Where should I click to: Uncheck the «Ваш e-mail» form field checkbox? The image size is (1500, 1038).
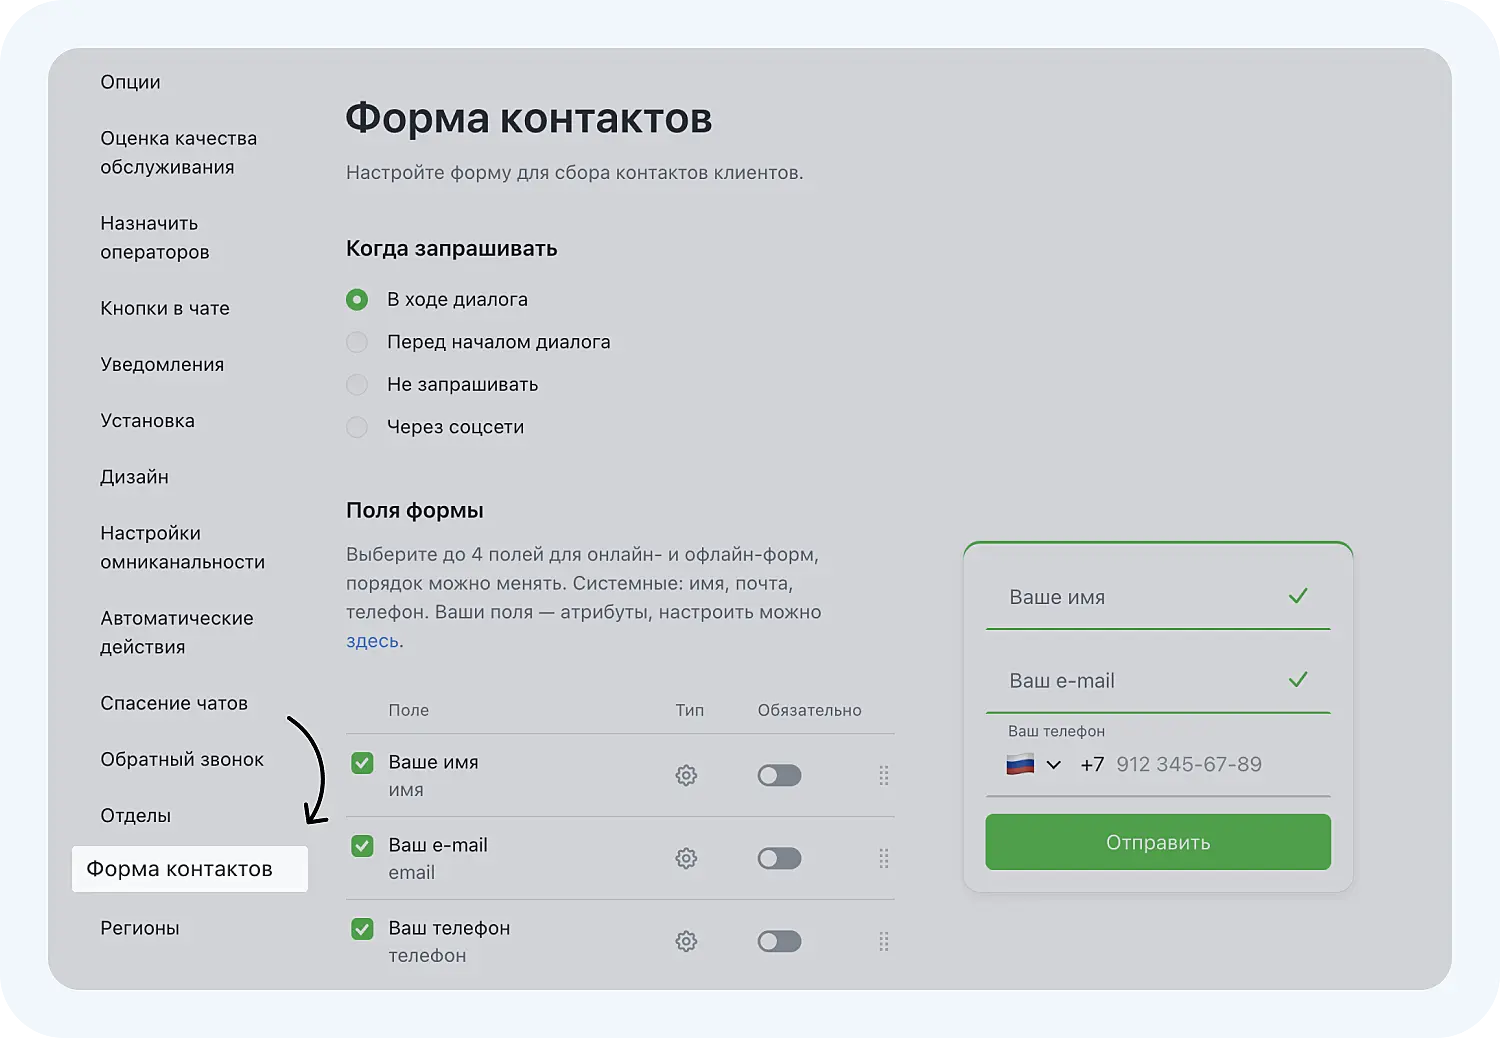[362, 846]
